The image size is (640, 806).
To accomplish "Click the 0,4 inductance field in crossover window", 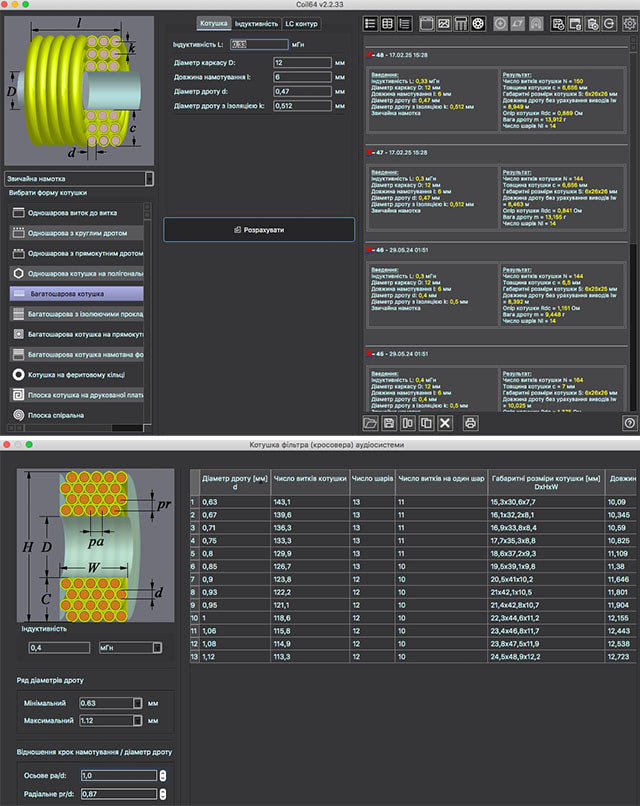I will [x=59, y=648].
